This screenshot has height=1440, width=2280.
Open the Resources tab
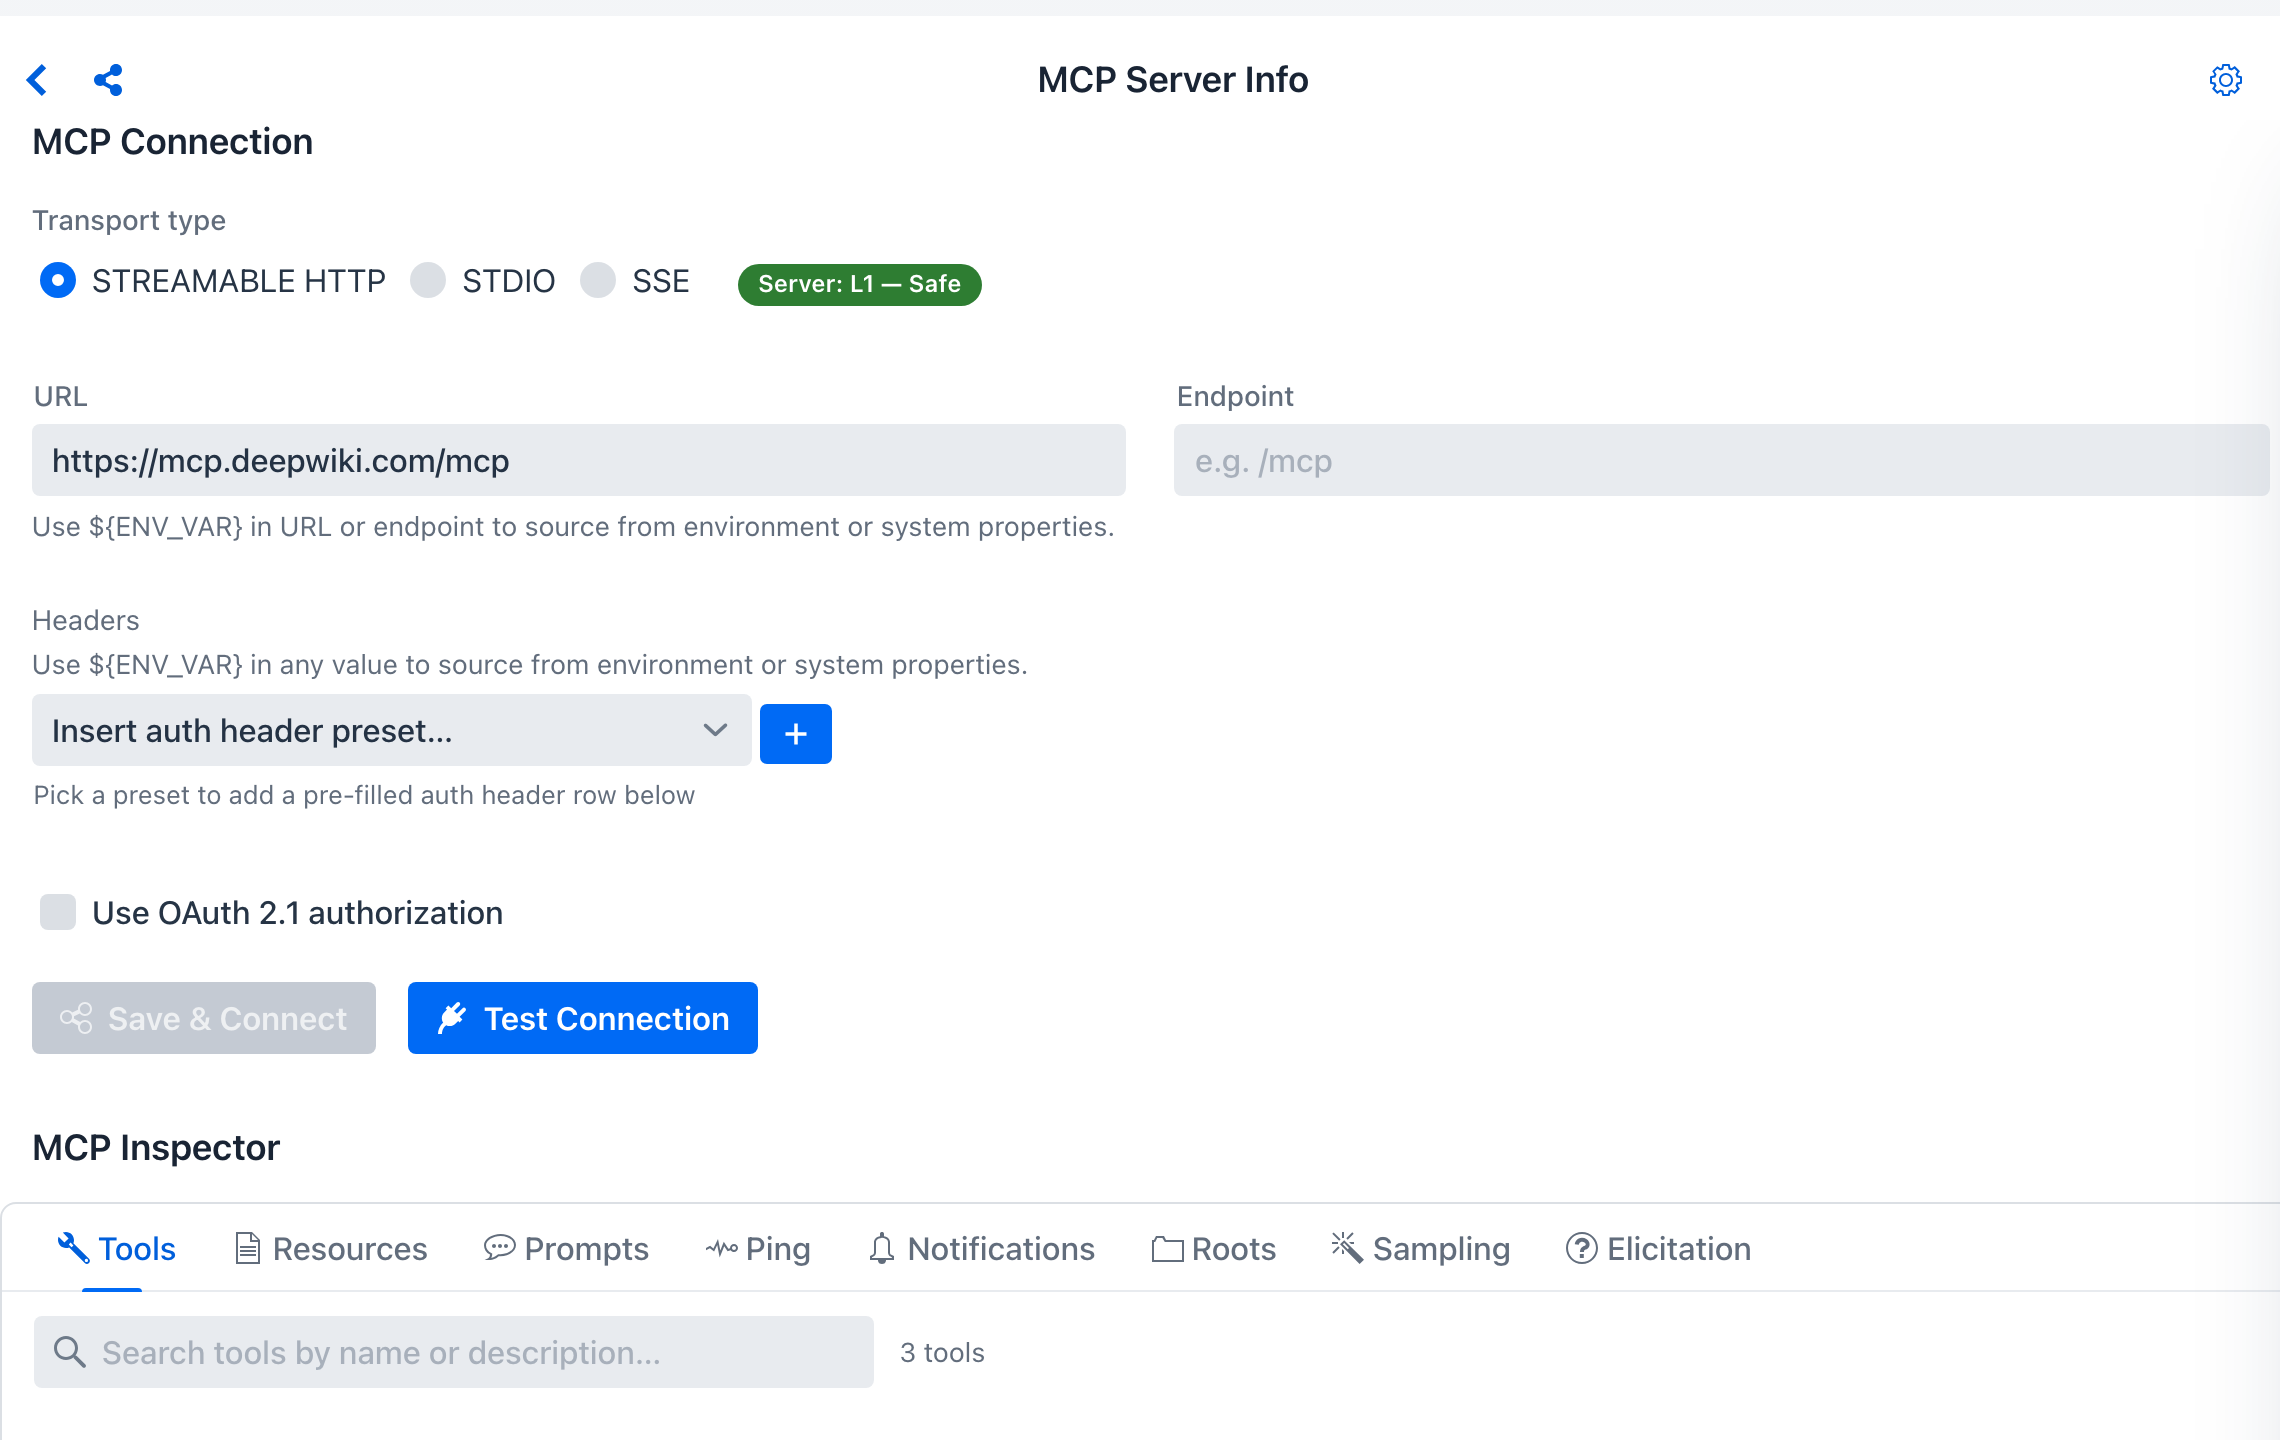pyautogui.click(x=330, y=1248)
